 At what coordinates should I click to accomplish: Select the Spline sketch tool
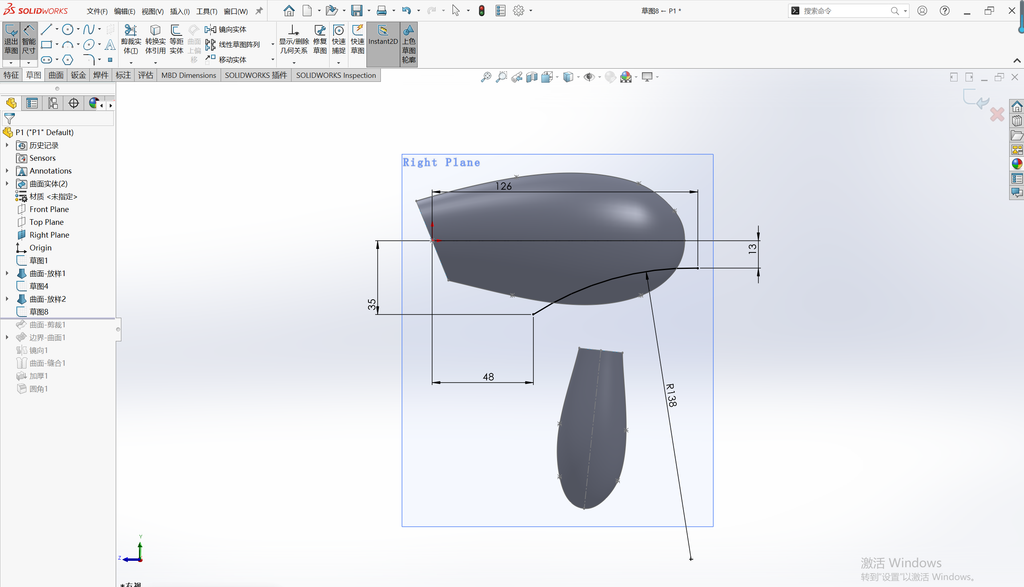point(89,29)
